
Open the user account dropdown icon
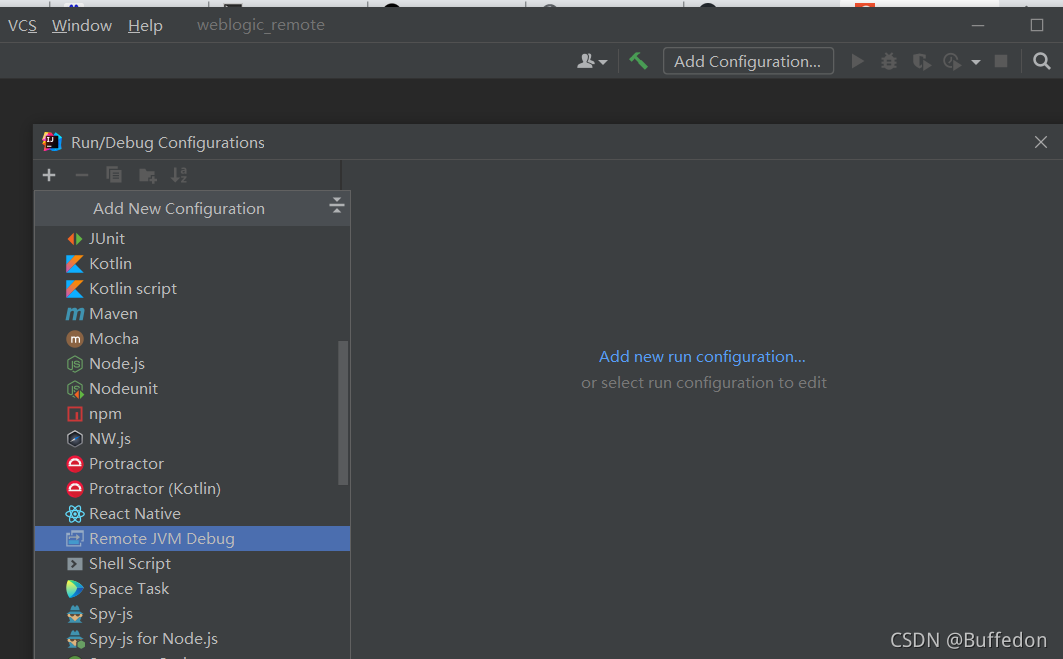coord(592,61)
